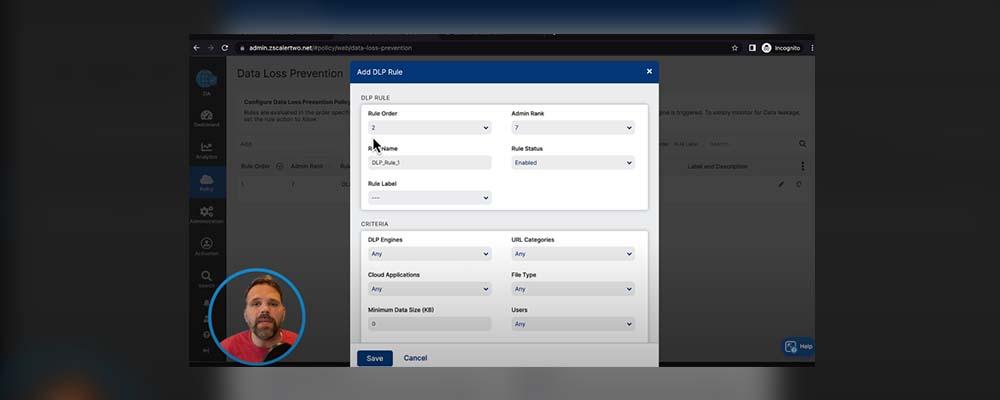Go back using the browser back arrow
1000x400 pixels.
coord(196,48)
